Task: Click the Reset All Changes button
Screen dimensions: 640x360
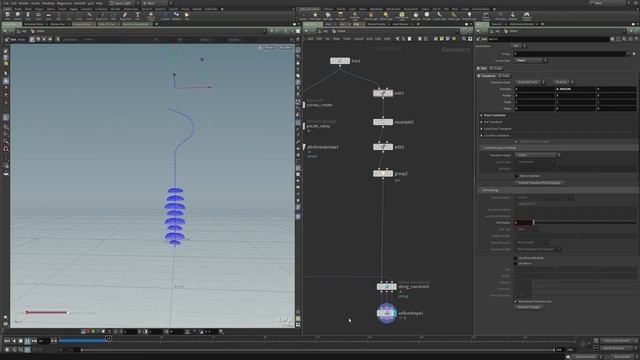Action: pyautogui.click(x=529, y=307)
